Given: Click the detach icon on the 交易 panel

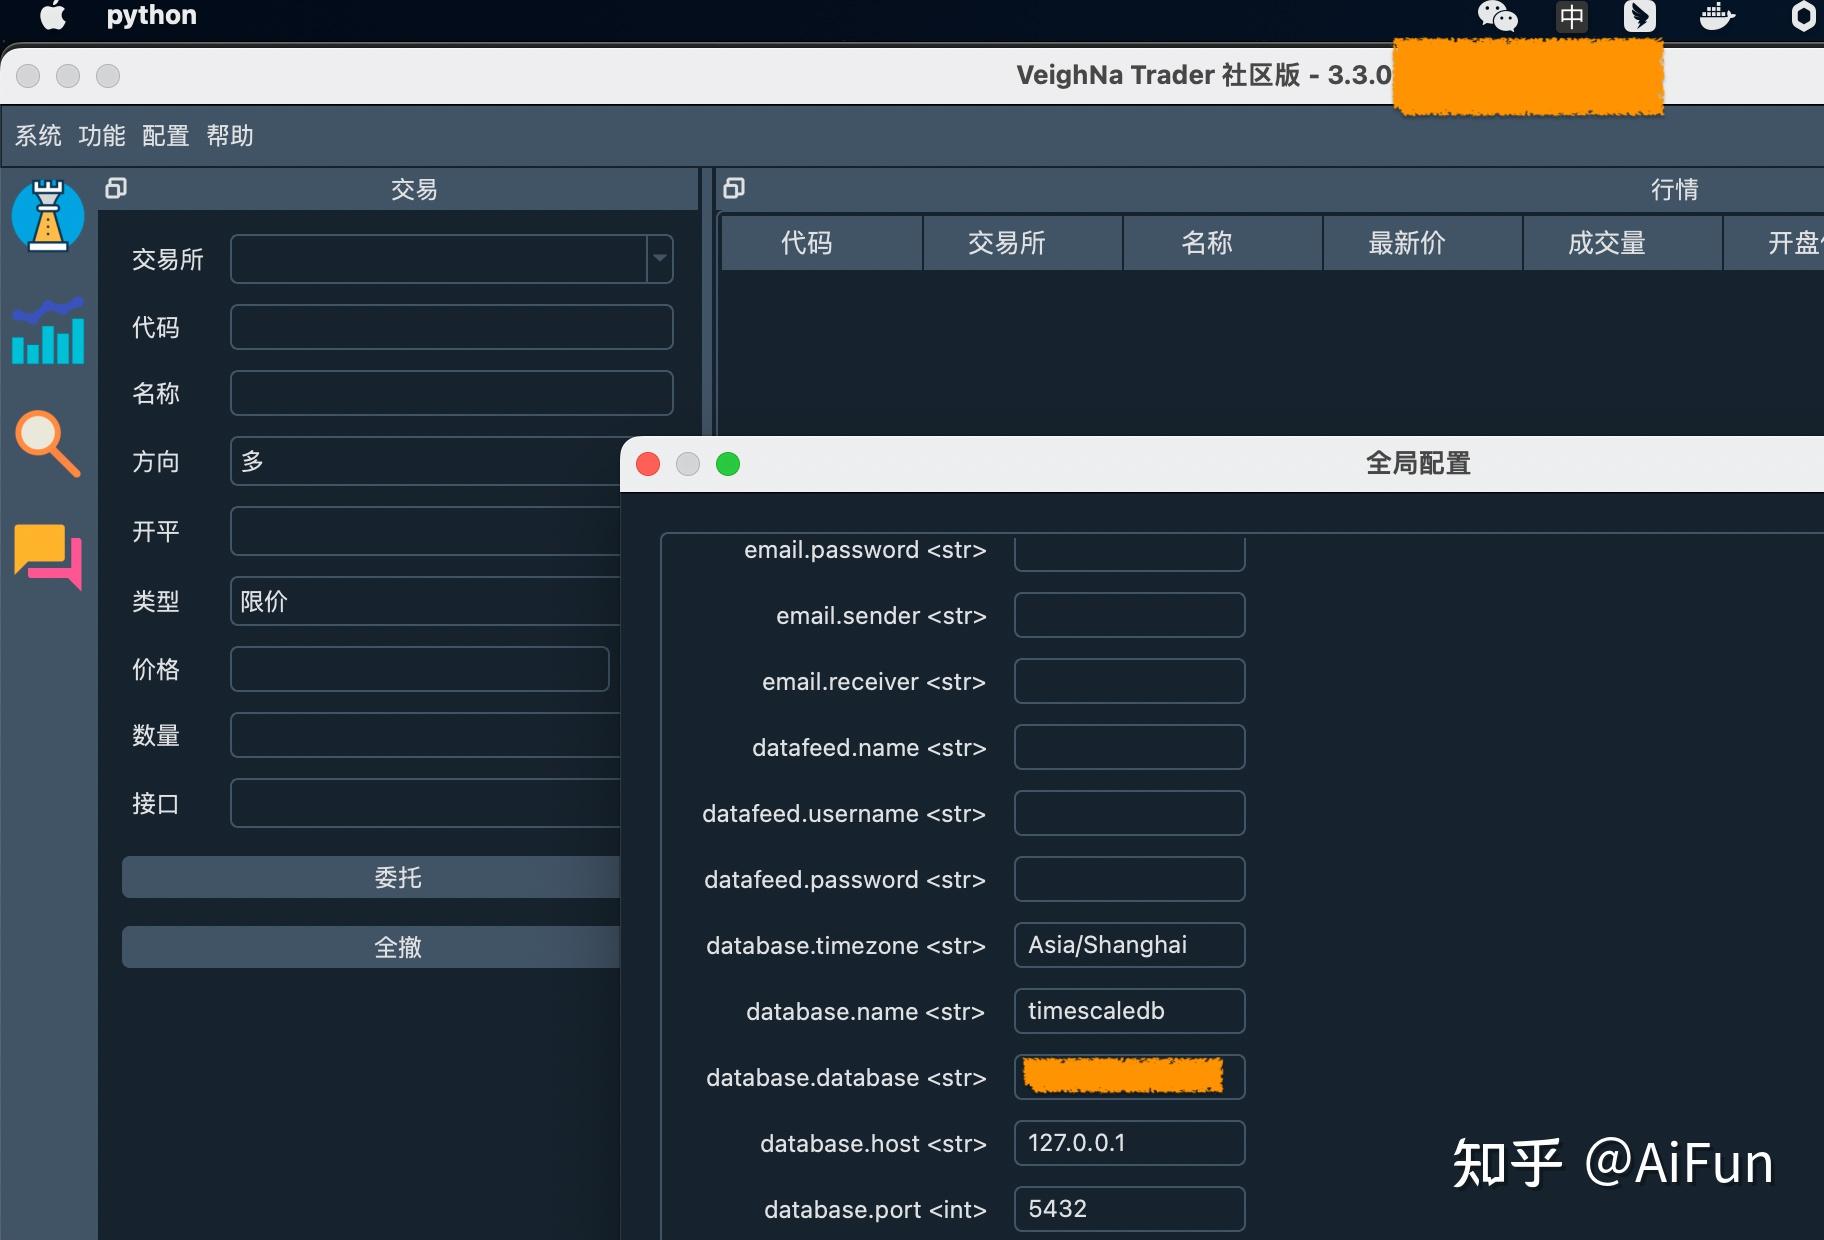Looking at the screenshot, I should click(116, 189).
